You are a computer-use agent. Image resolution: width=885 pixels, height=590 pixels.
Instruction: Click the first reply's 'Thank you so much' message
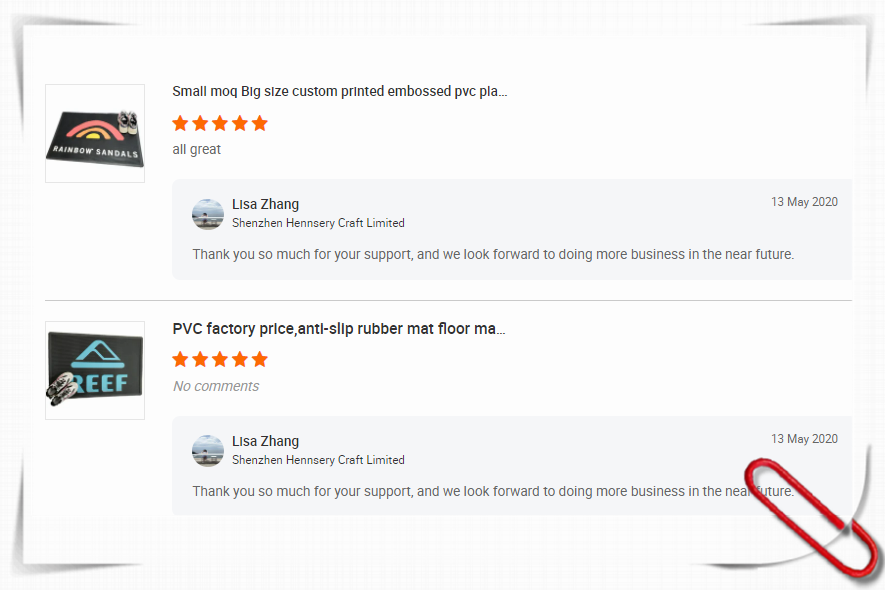(x=493, y=255)
